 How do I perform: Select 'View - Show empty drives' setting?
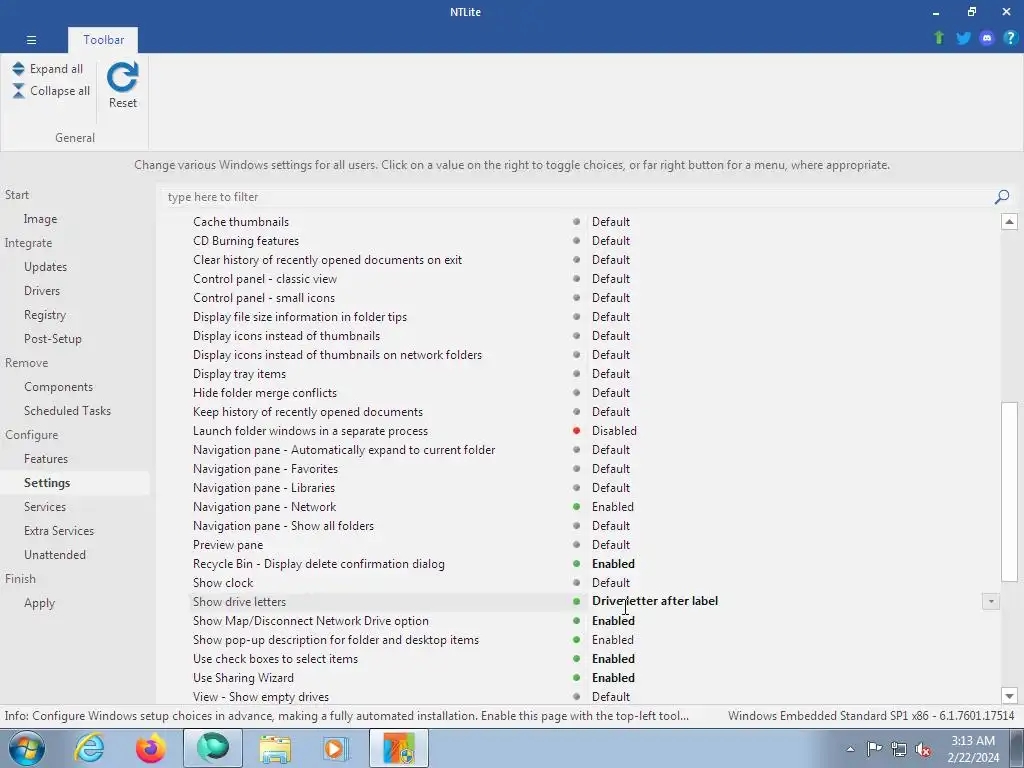261,697
